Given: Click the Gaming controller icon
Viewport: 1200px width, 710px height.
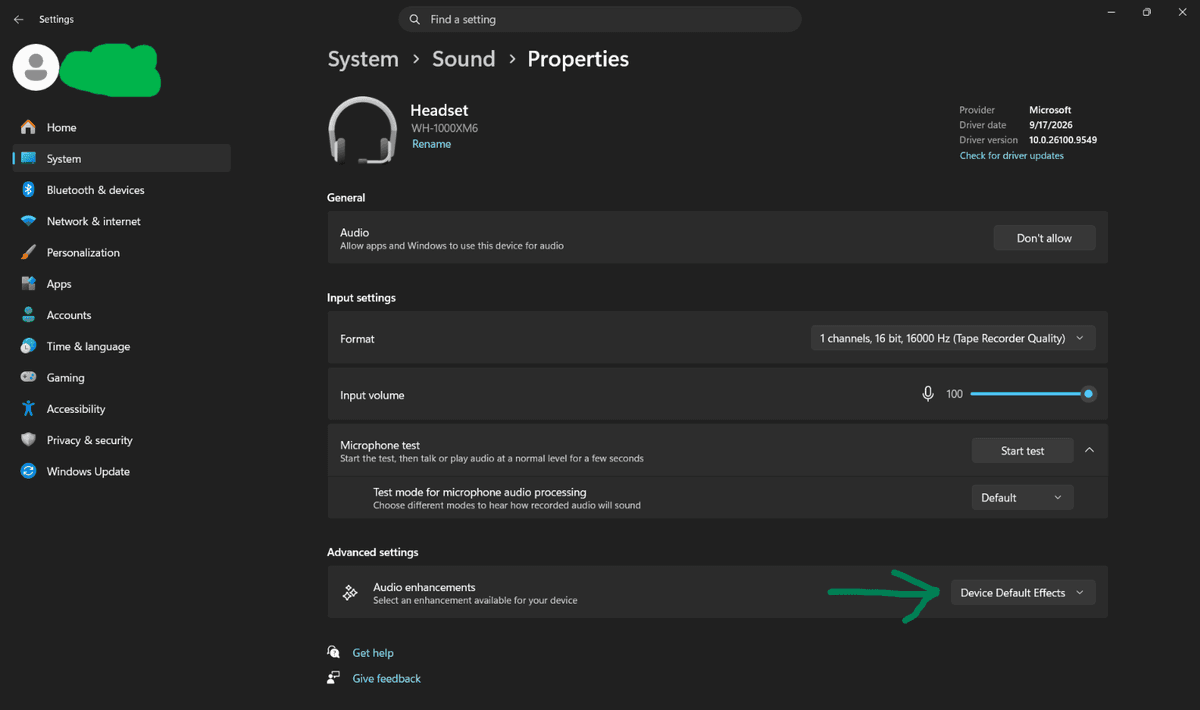Looking at the screenshot, I should 28,377.
